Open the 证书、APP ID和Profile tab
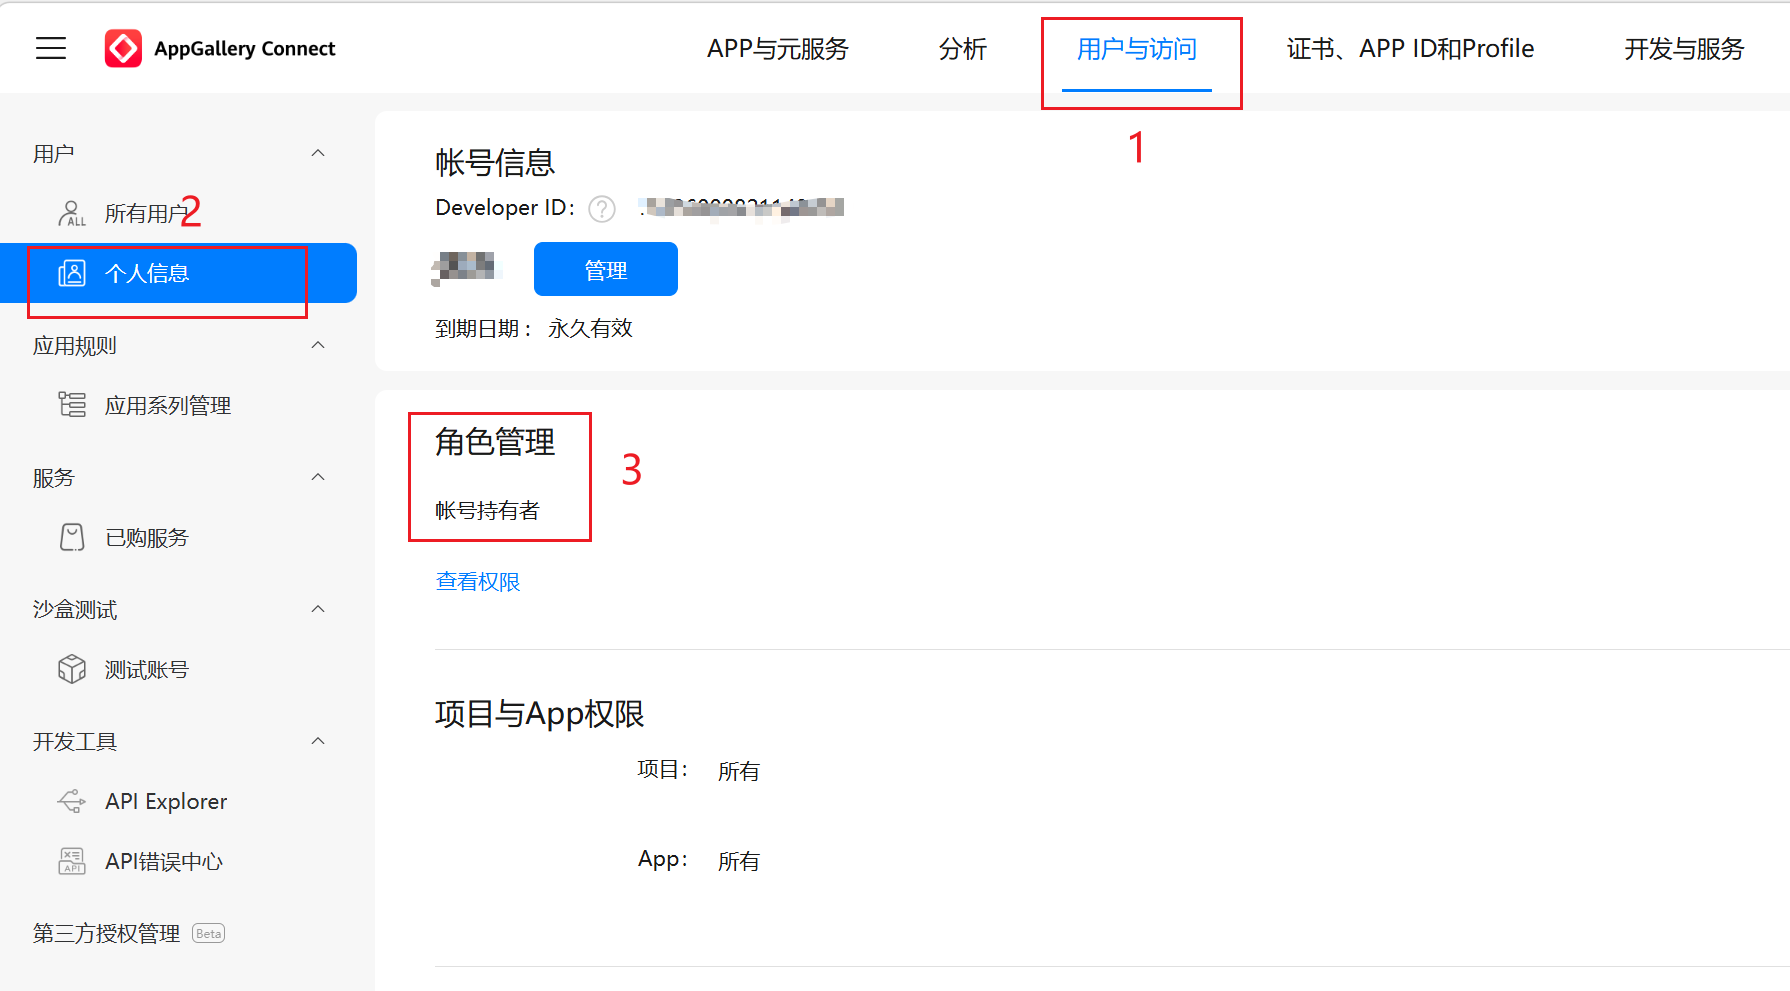The height and width of the screenshot is (991, 1790). pyautogui.click(x=1409, y=49)
